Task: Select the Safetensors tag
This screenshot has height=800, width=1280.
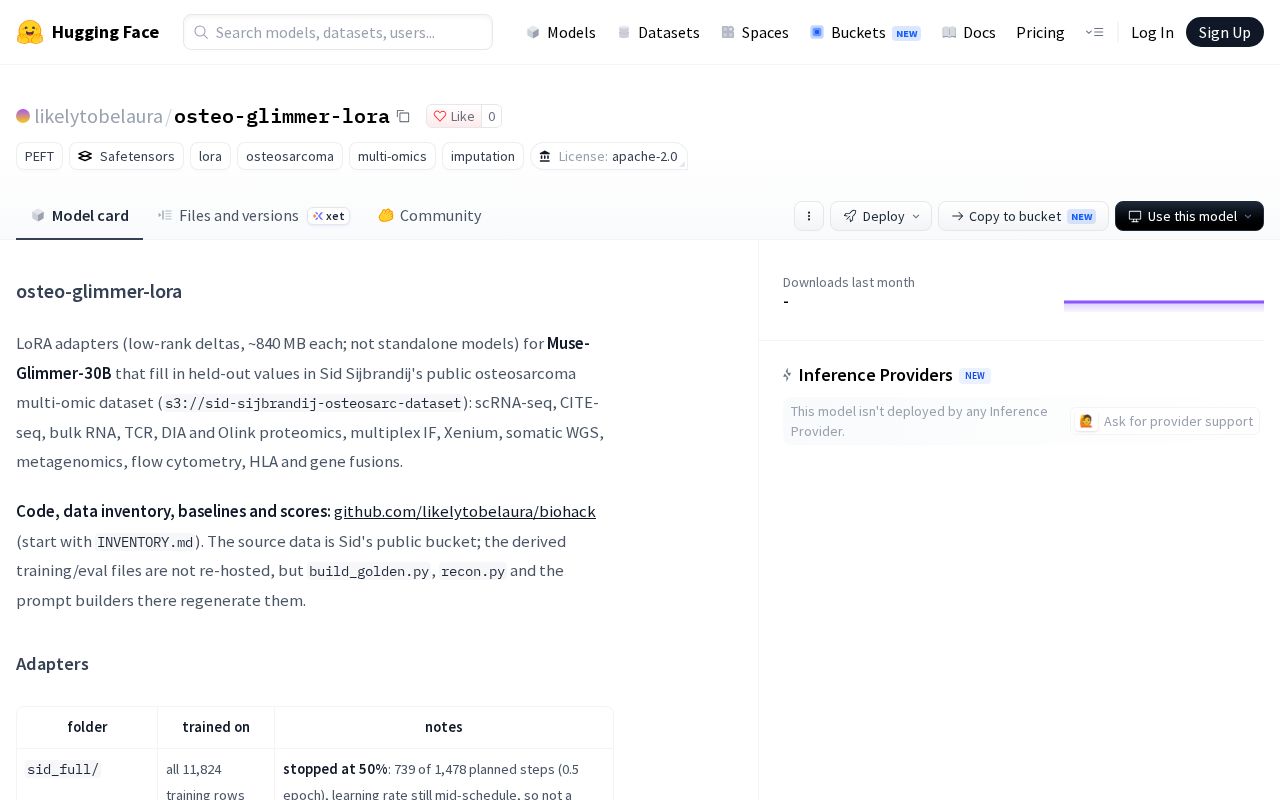Action: tap(126, 156)
